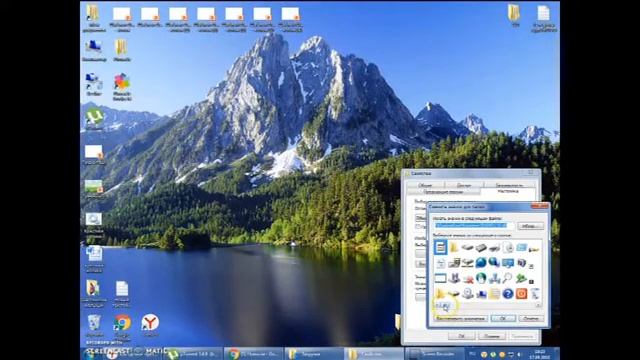Pick the drive with red X icon
Image resolution: width=640 pixels, height=360 pixels.
pyautogui.click(x=468, y=279)
